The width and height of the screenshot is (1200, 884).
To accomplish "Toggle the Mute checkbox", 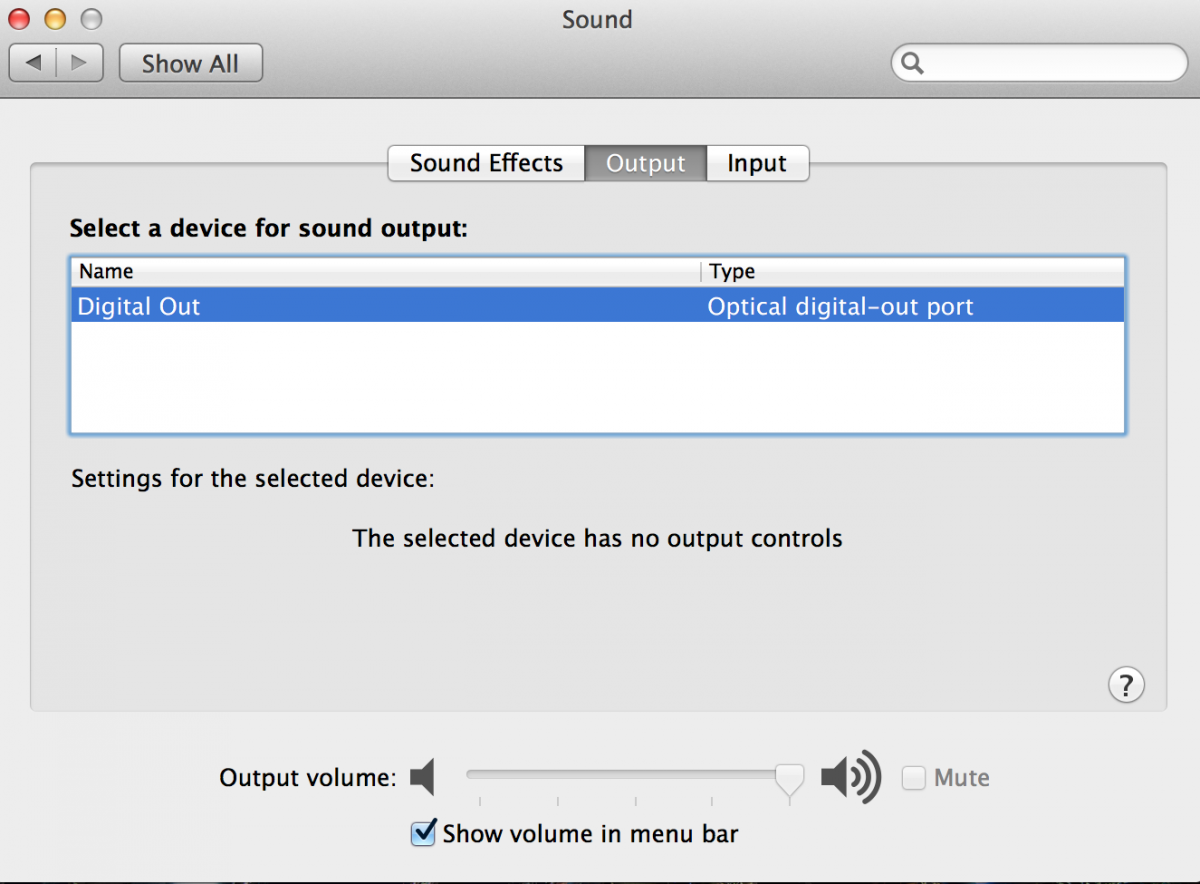I will (x=913, y=778).
